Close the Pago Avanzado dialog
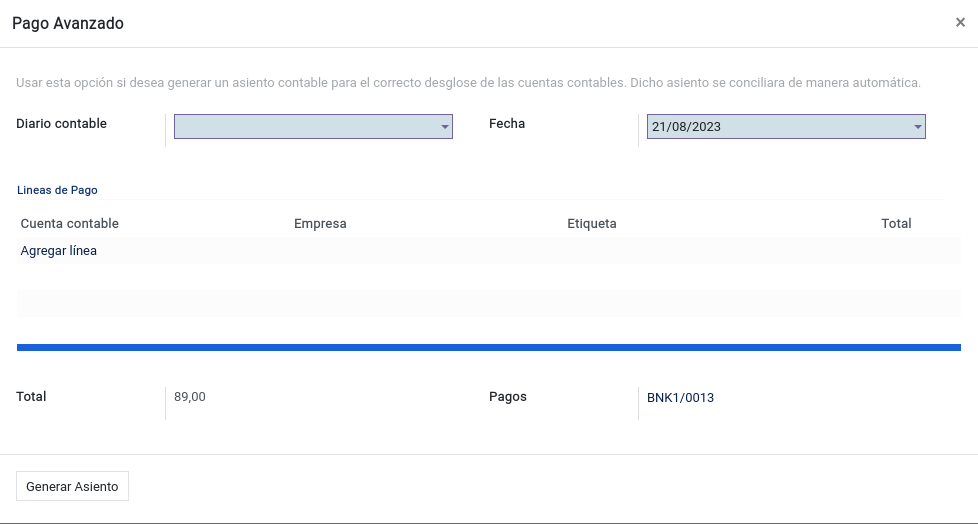The width and height of the screenshot is (978, 524). [960, 23]
